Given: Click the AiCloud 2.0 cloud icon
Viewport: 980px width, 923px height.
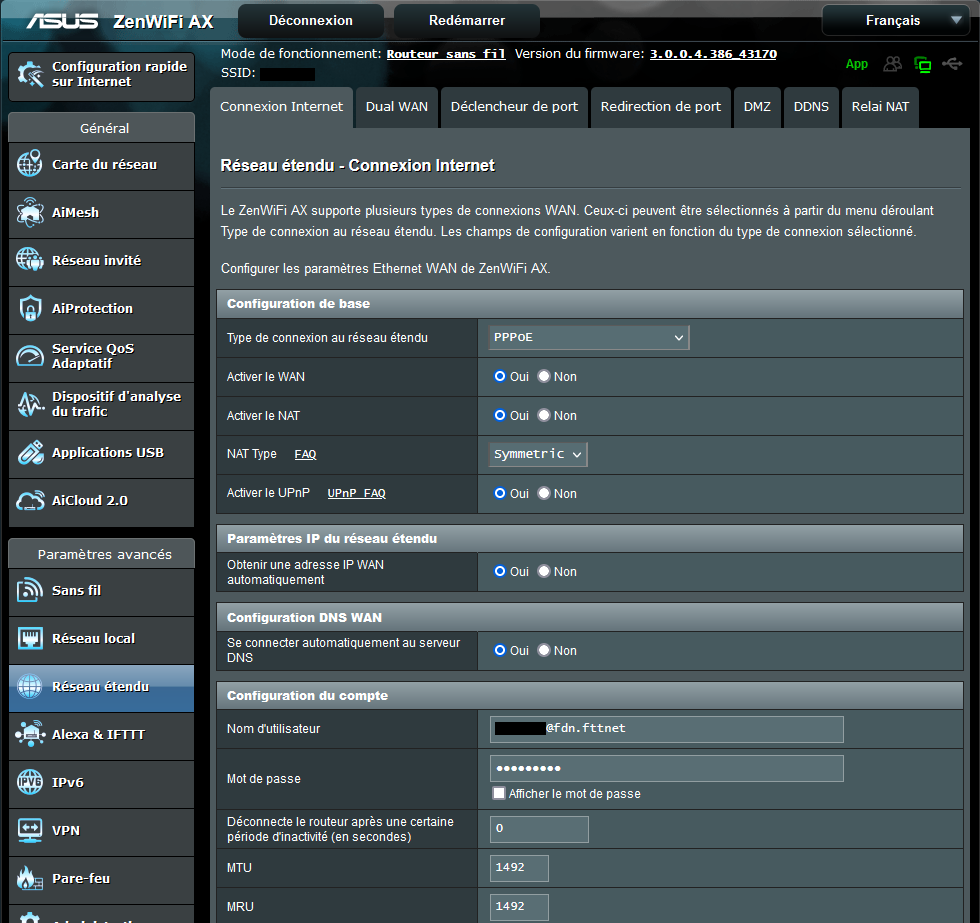Looking at the screenshot, I should point(29,501).
